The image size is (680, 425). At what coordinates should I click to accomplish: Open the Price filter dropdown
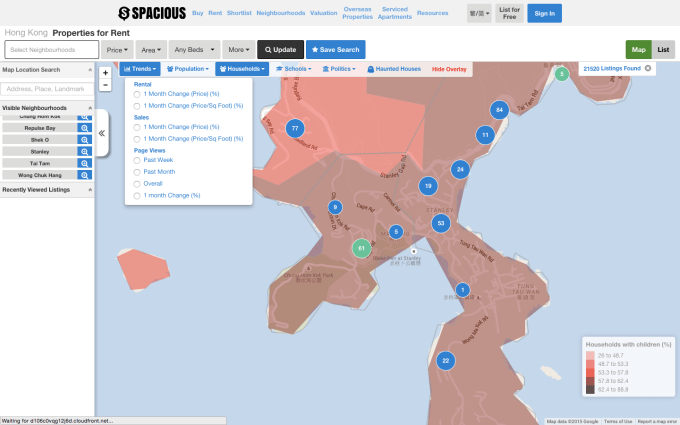[x=117, y=49]
